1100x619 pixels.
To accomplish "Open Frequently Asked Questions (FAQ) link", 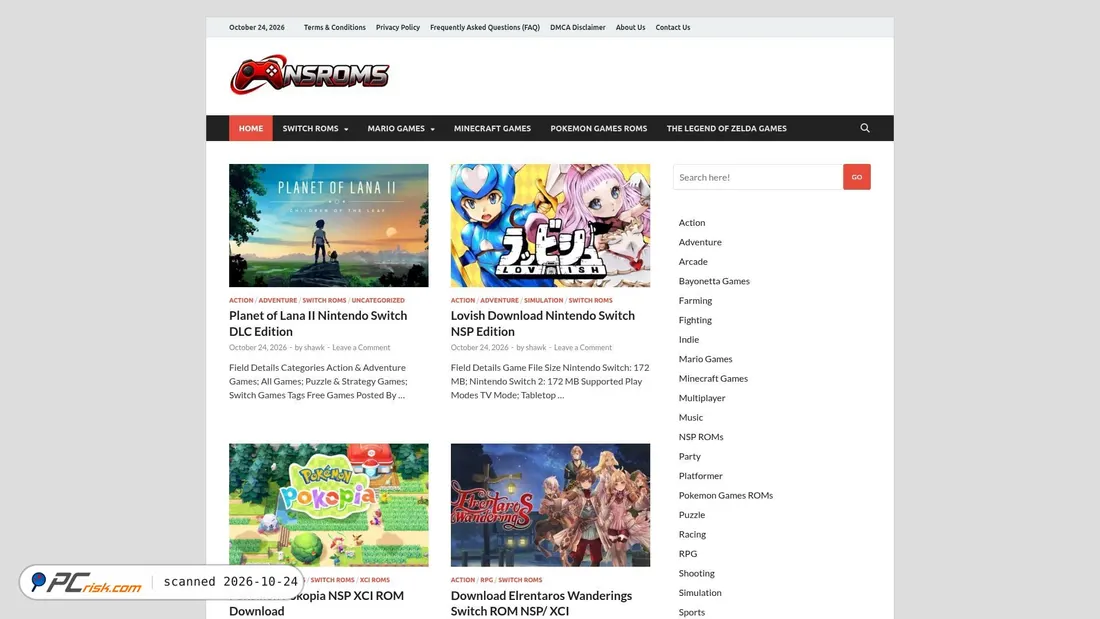I will point(485,27).
